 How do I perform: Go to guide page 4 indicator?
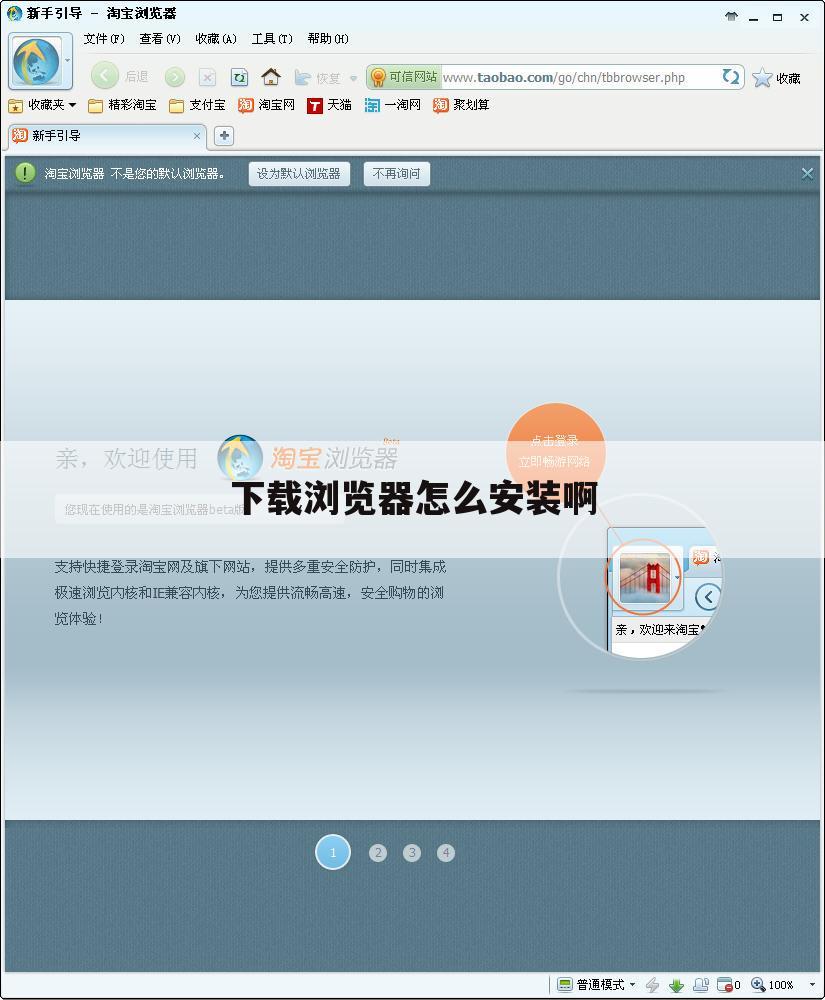(446, 853)
